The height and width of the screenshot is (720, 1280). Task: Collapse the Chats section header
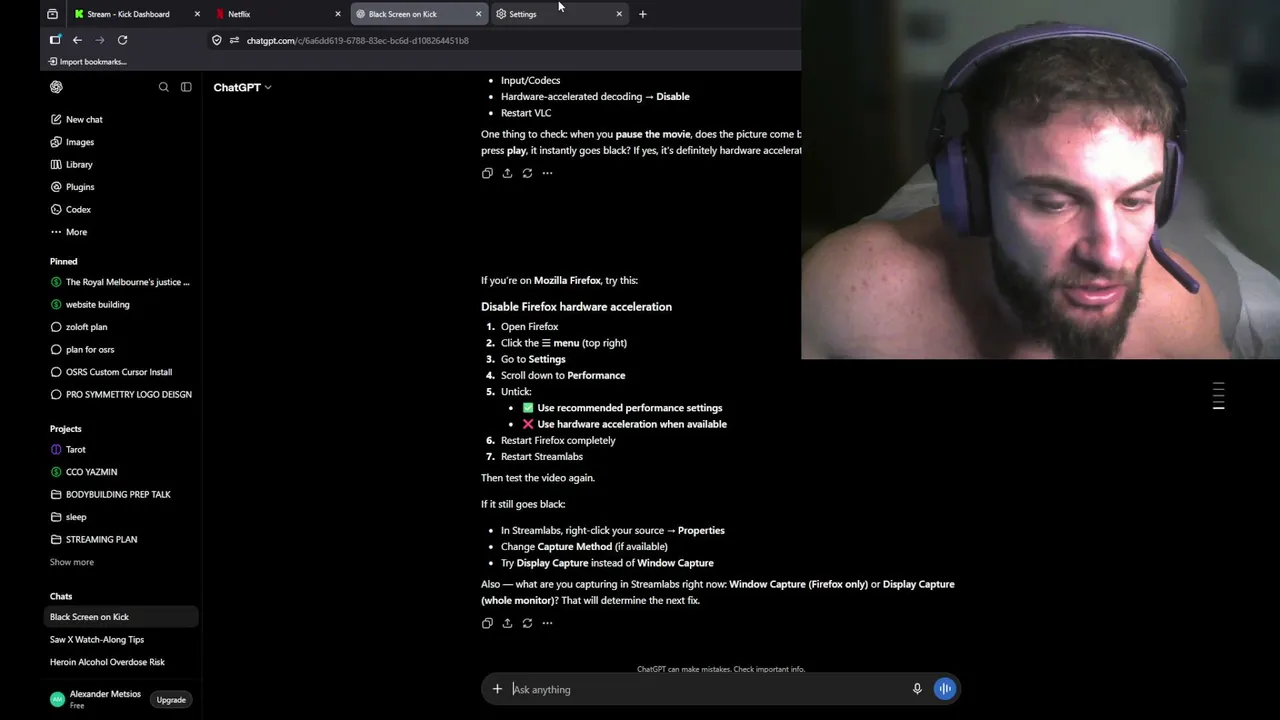tap(61, 596)
